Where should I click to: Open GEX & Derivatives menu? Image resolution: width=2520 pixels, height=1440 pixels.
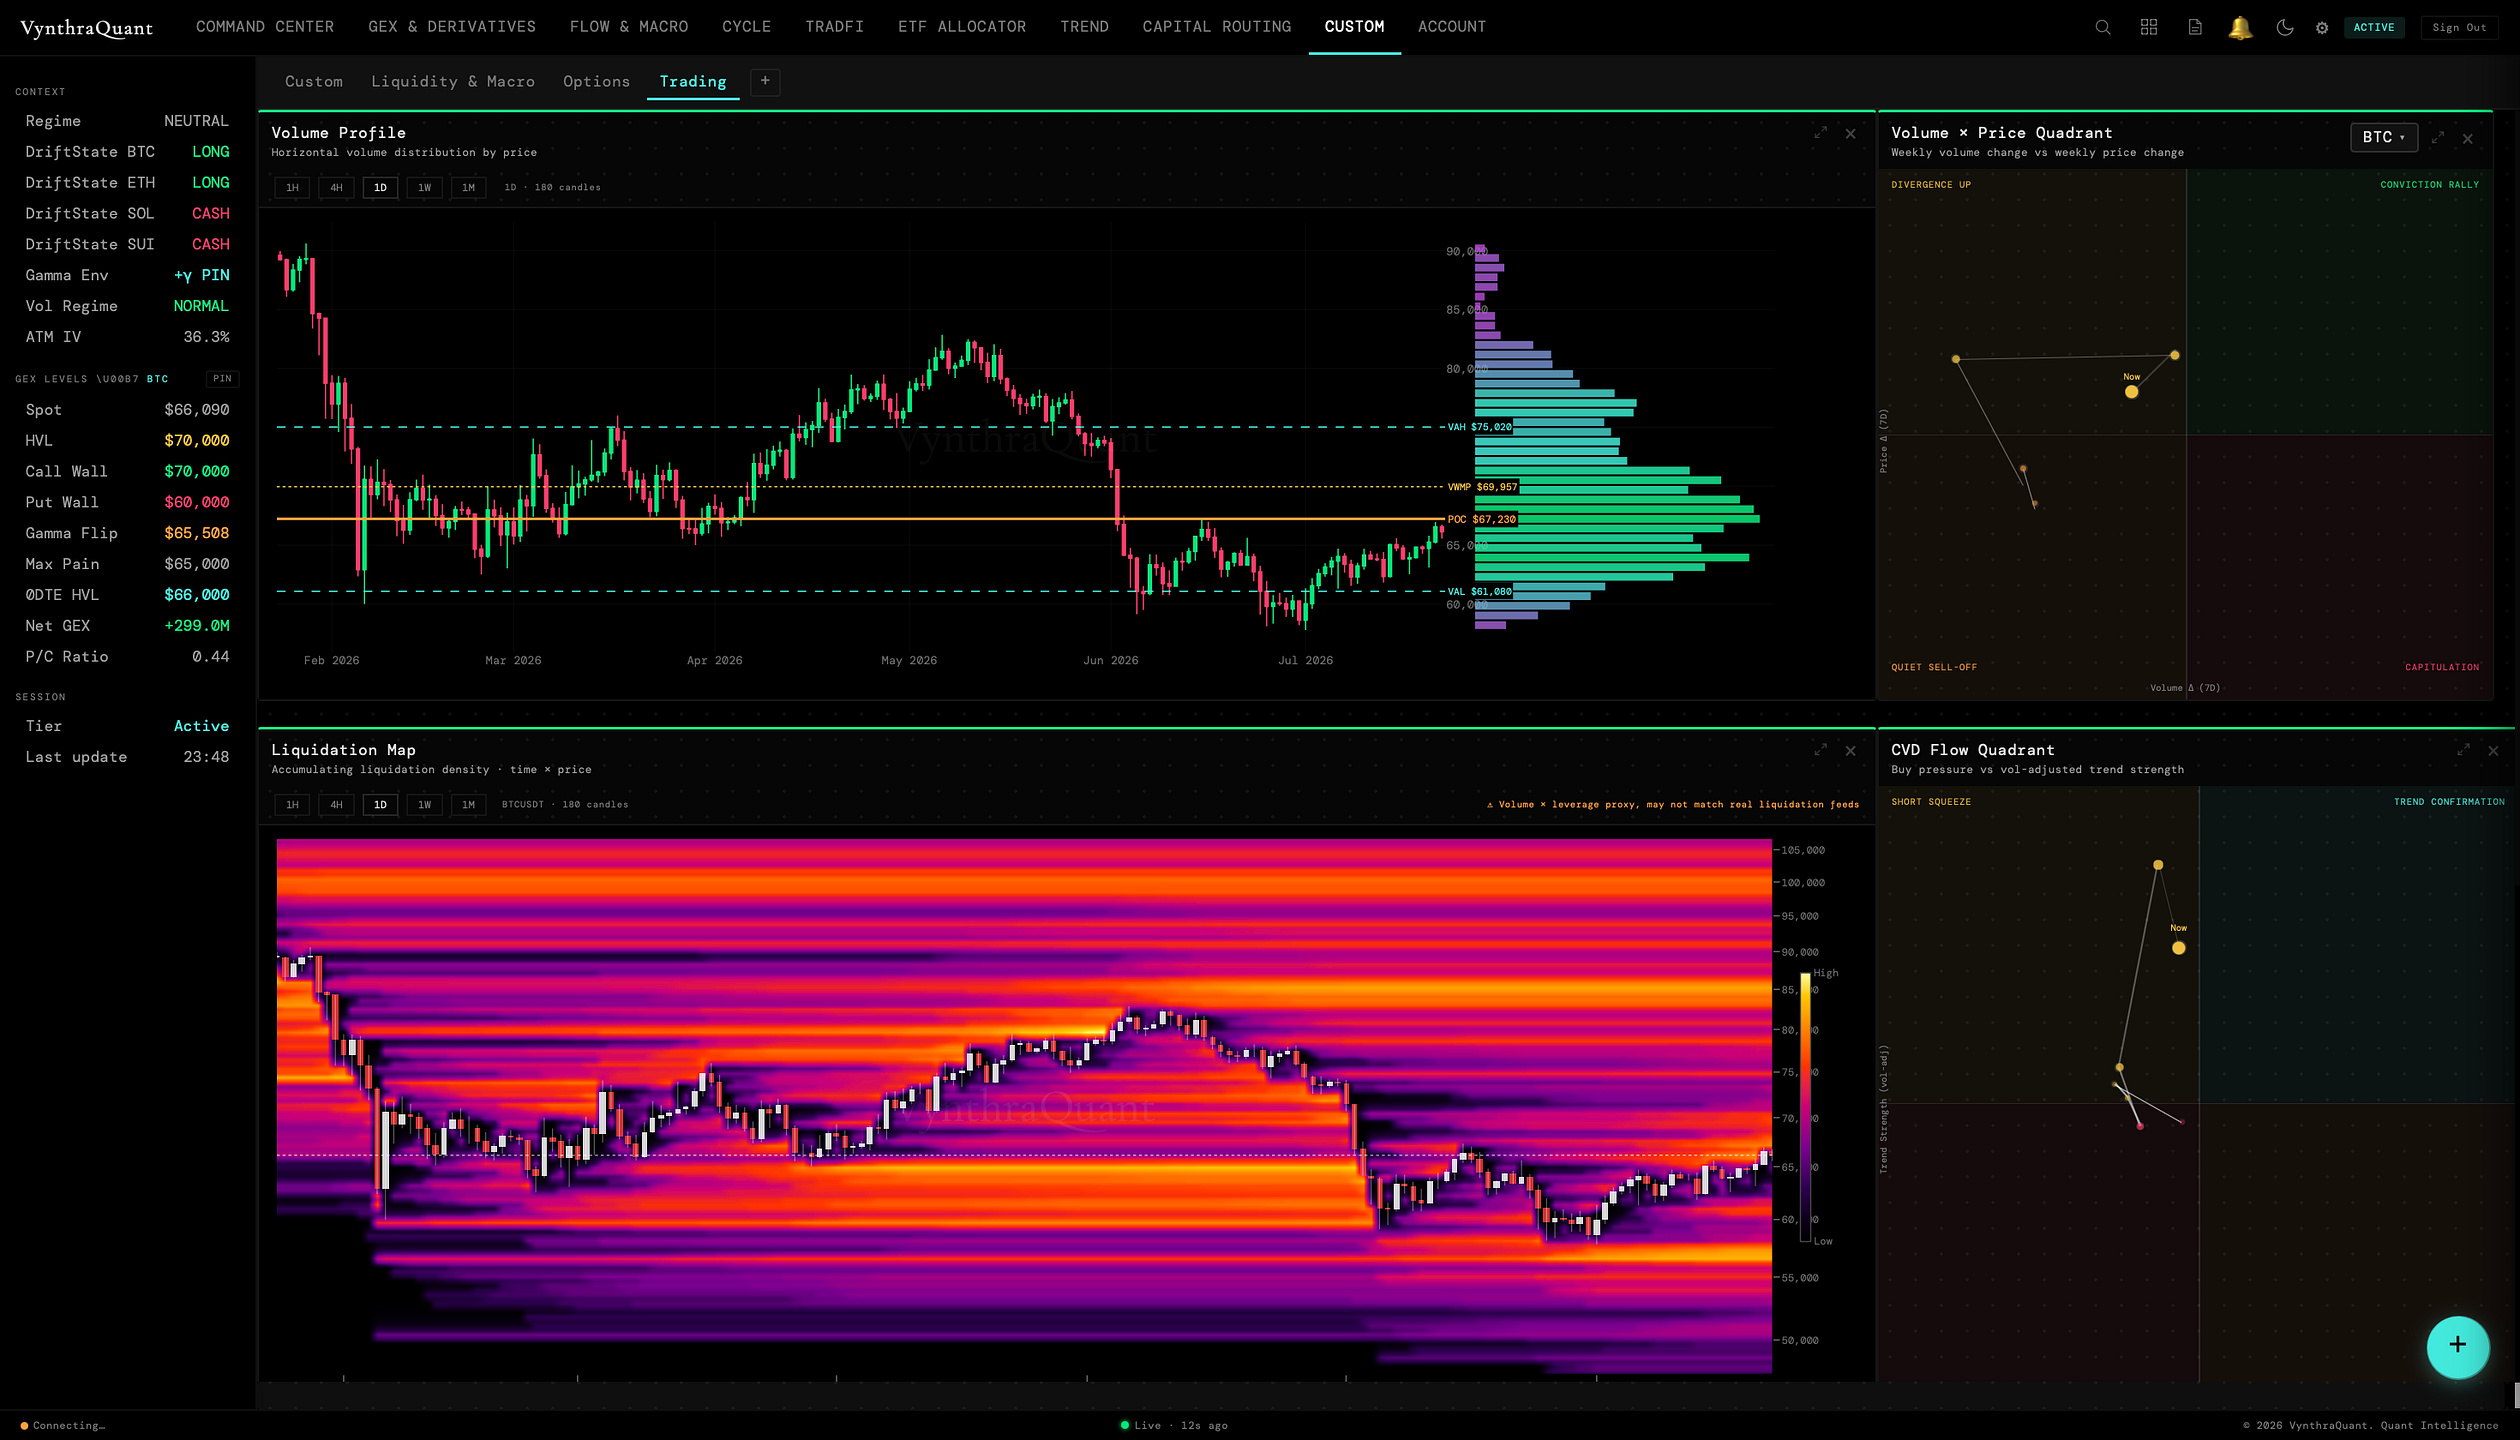tap(452, 27)
